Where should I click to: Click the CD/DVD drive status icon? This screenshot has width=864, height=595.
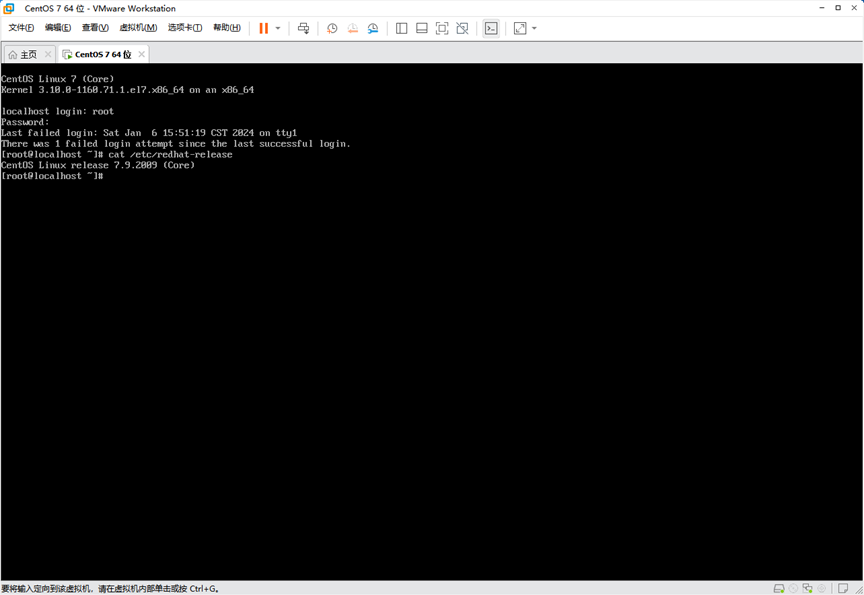pos(793,588)
